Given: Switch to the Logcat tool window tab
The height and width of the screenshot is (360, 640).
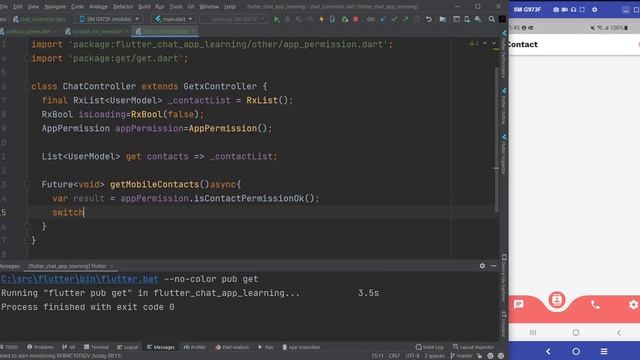Looking at the screenshot, I should [x=127, y=347].
